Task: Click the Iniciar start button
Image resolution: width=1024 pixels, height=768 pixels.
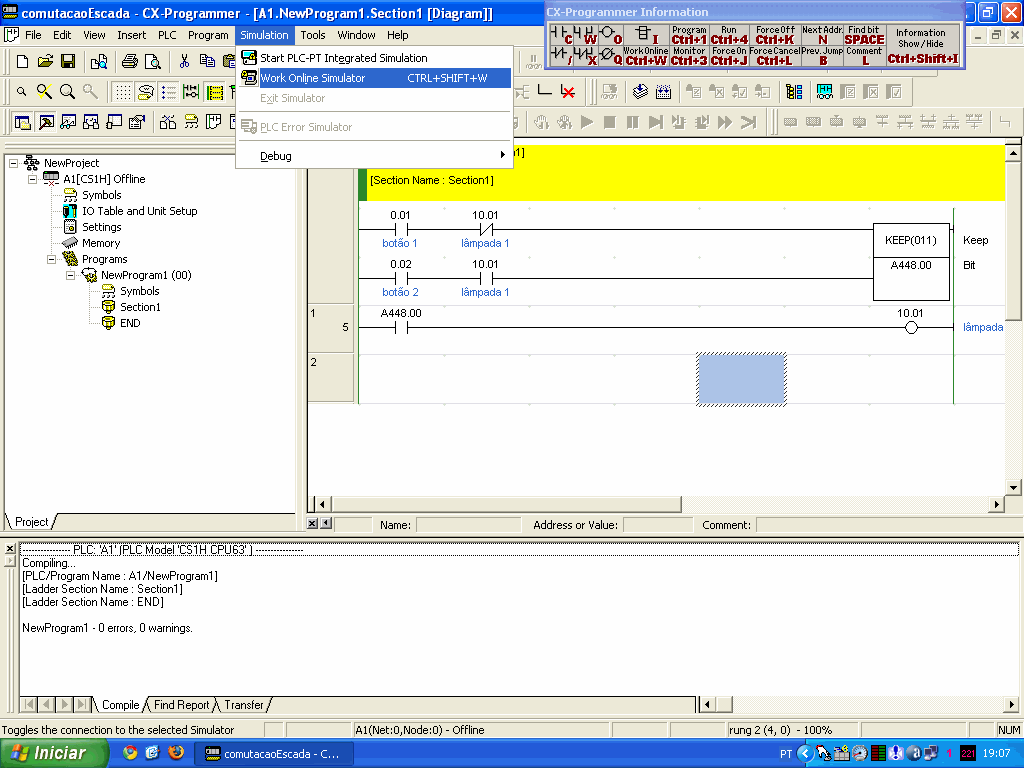Action: click(54, 754)
